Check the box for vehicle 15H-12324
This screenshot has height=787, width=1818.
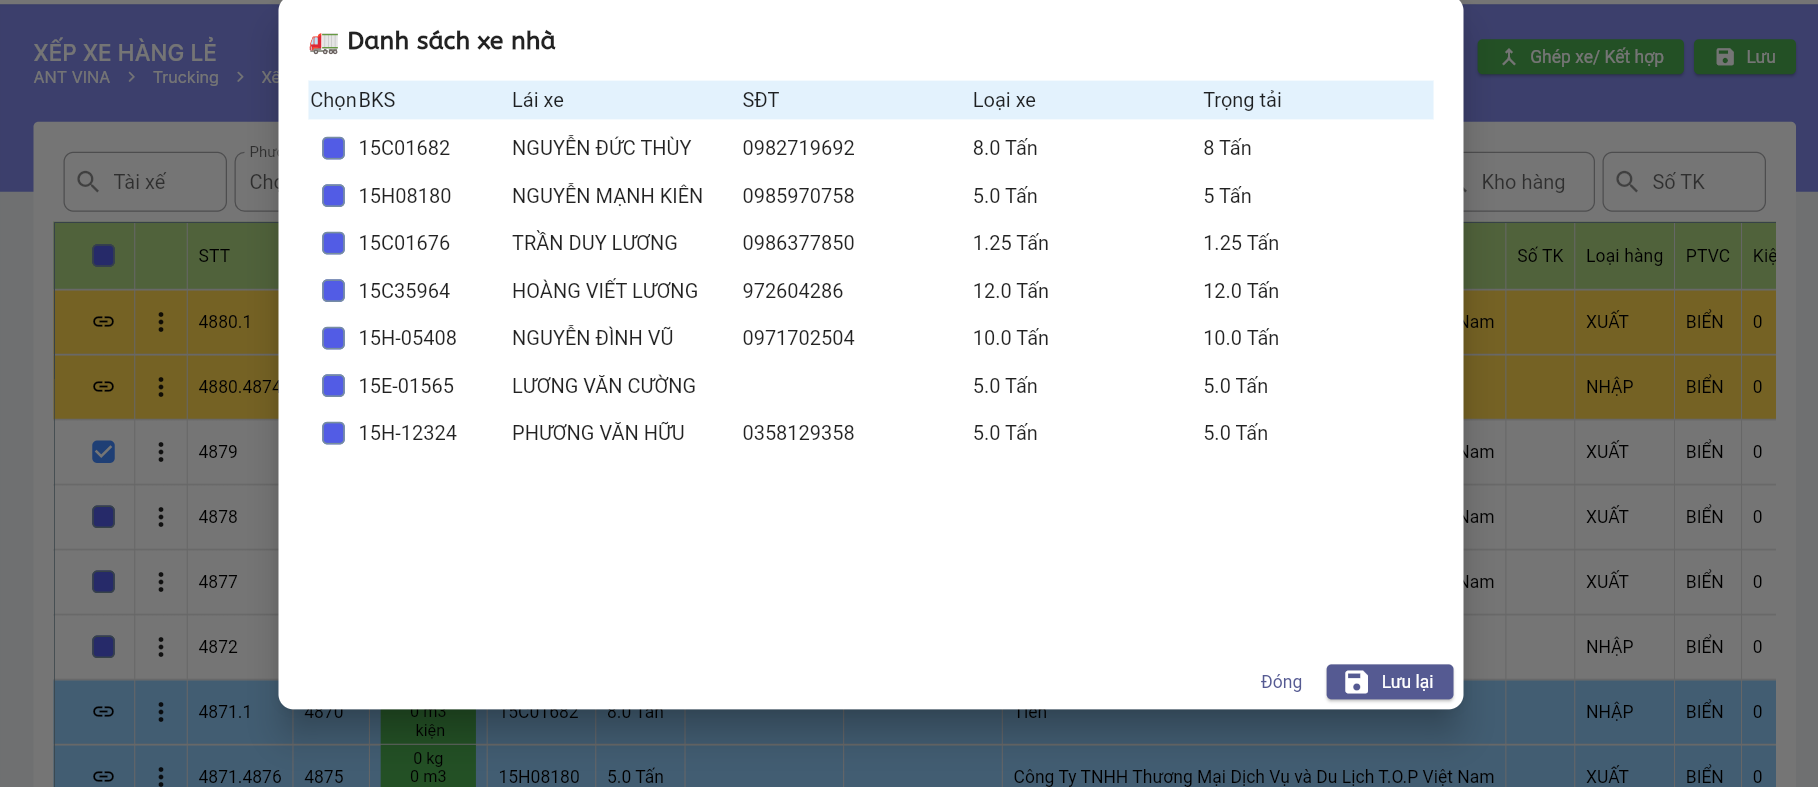click(x=333, y=433)
